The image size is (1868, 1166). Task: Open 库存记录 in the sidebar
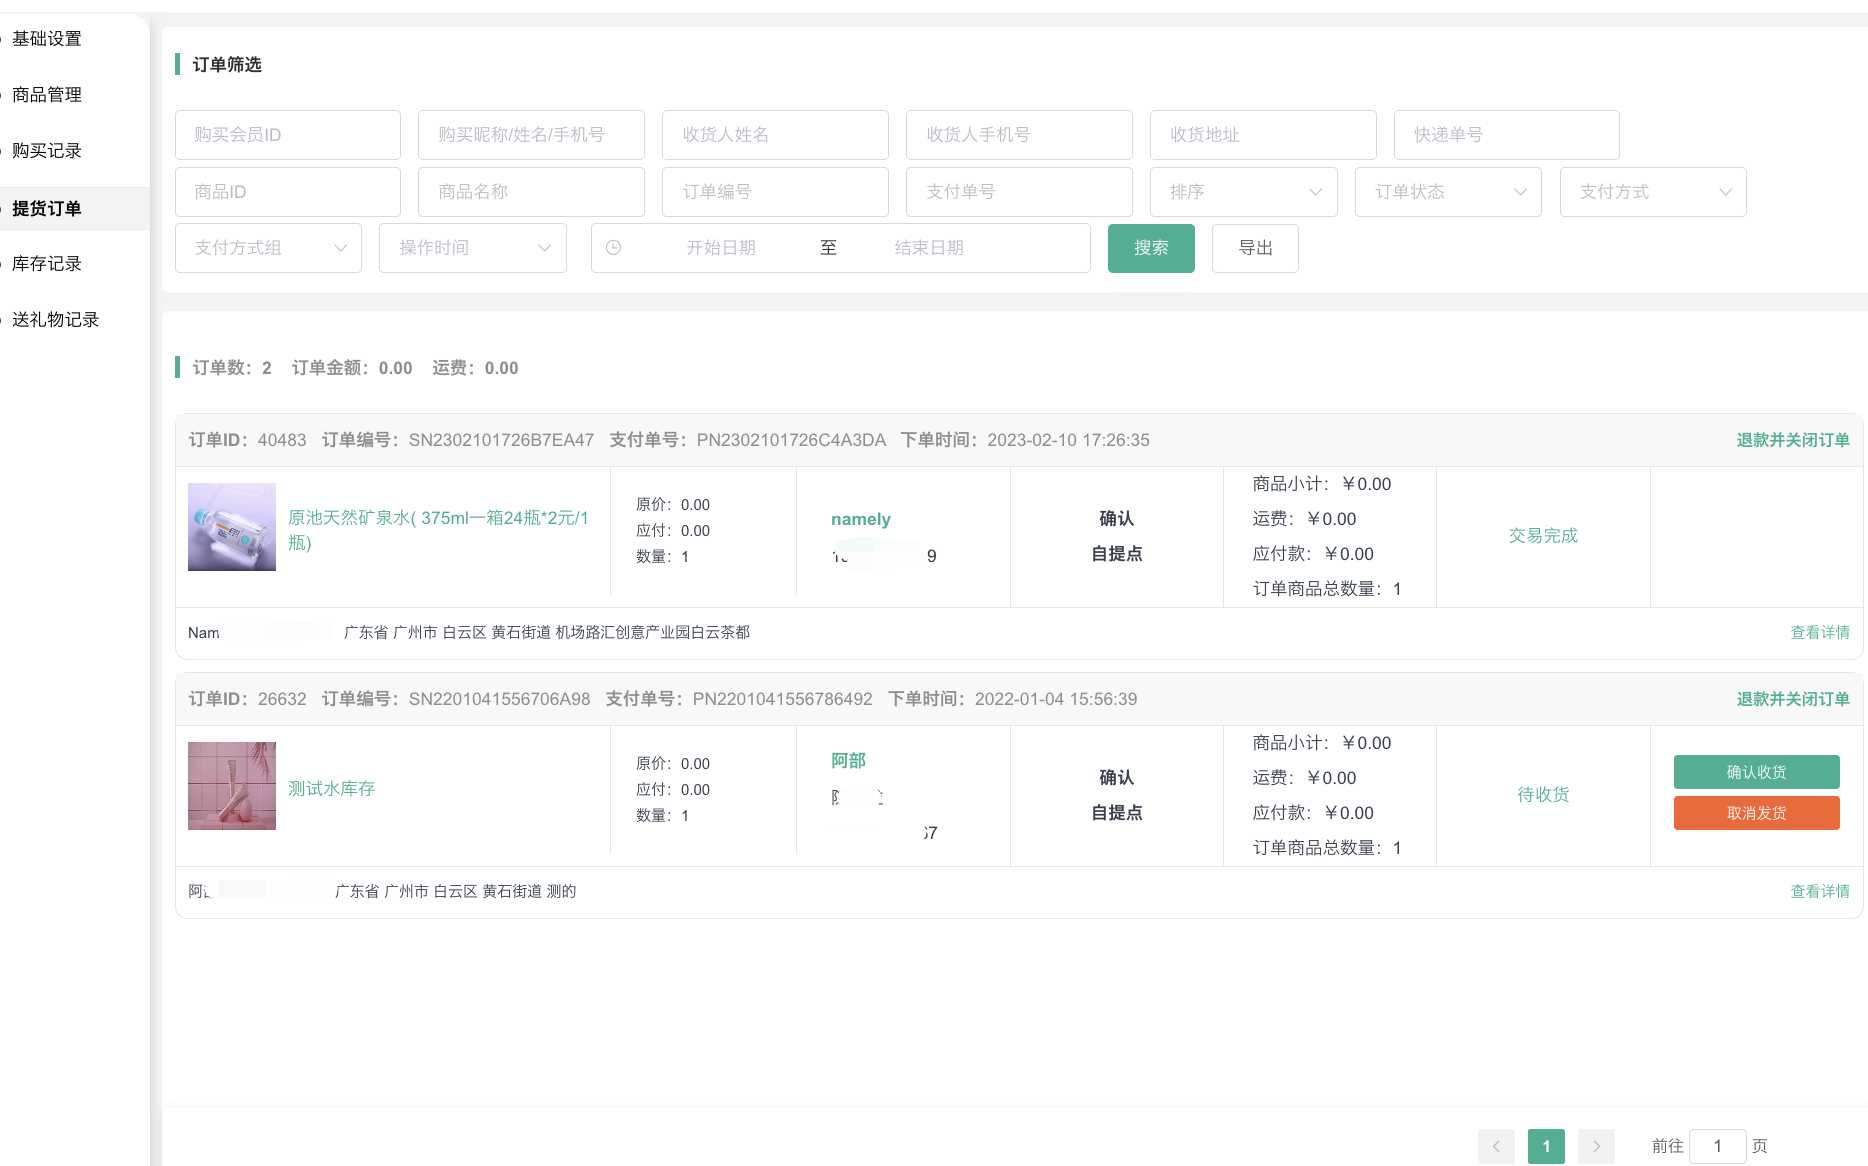(x=47, y=264)
